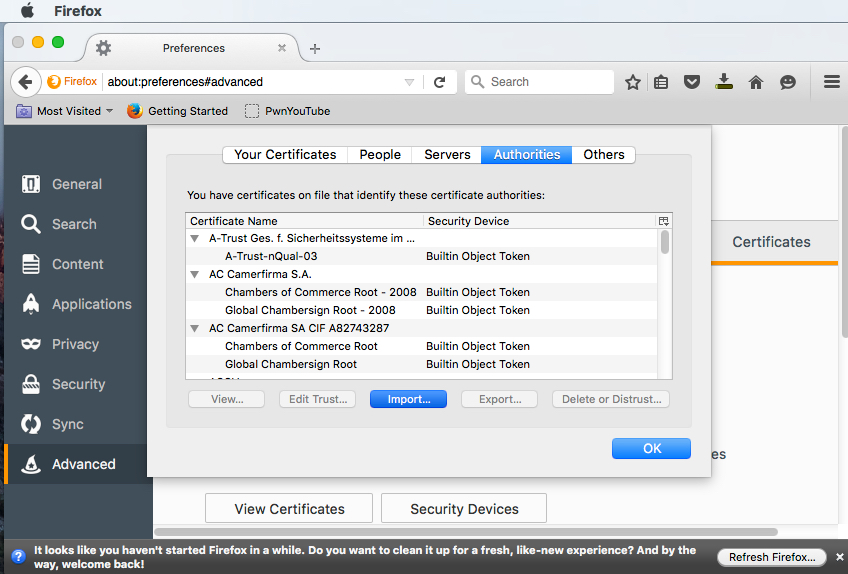
Task: Show bookmarks list icon in toolbar
Action: [661, 82]
